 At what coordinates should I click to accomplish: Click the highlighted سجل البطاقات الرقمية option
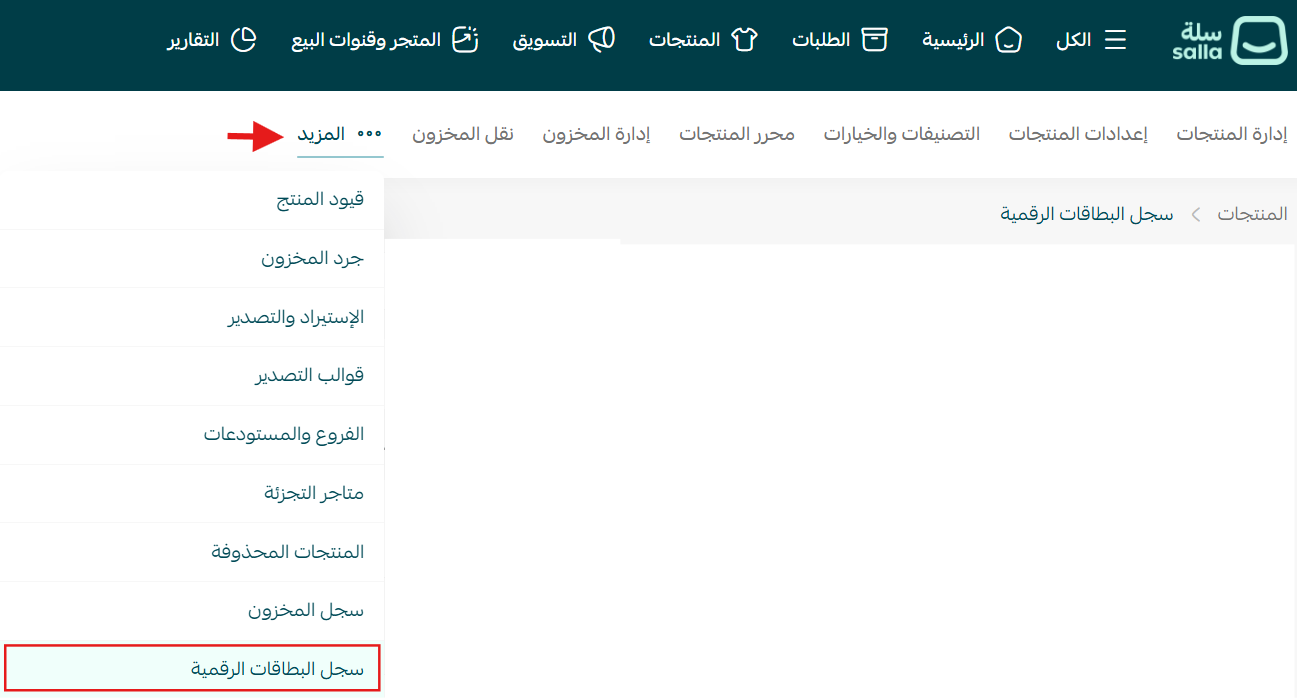point(292,667)
